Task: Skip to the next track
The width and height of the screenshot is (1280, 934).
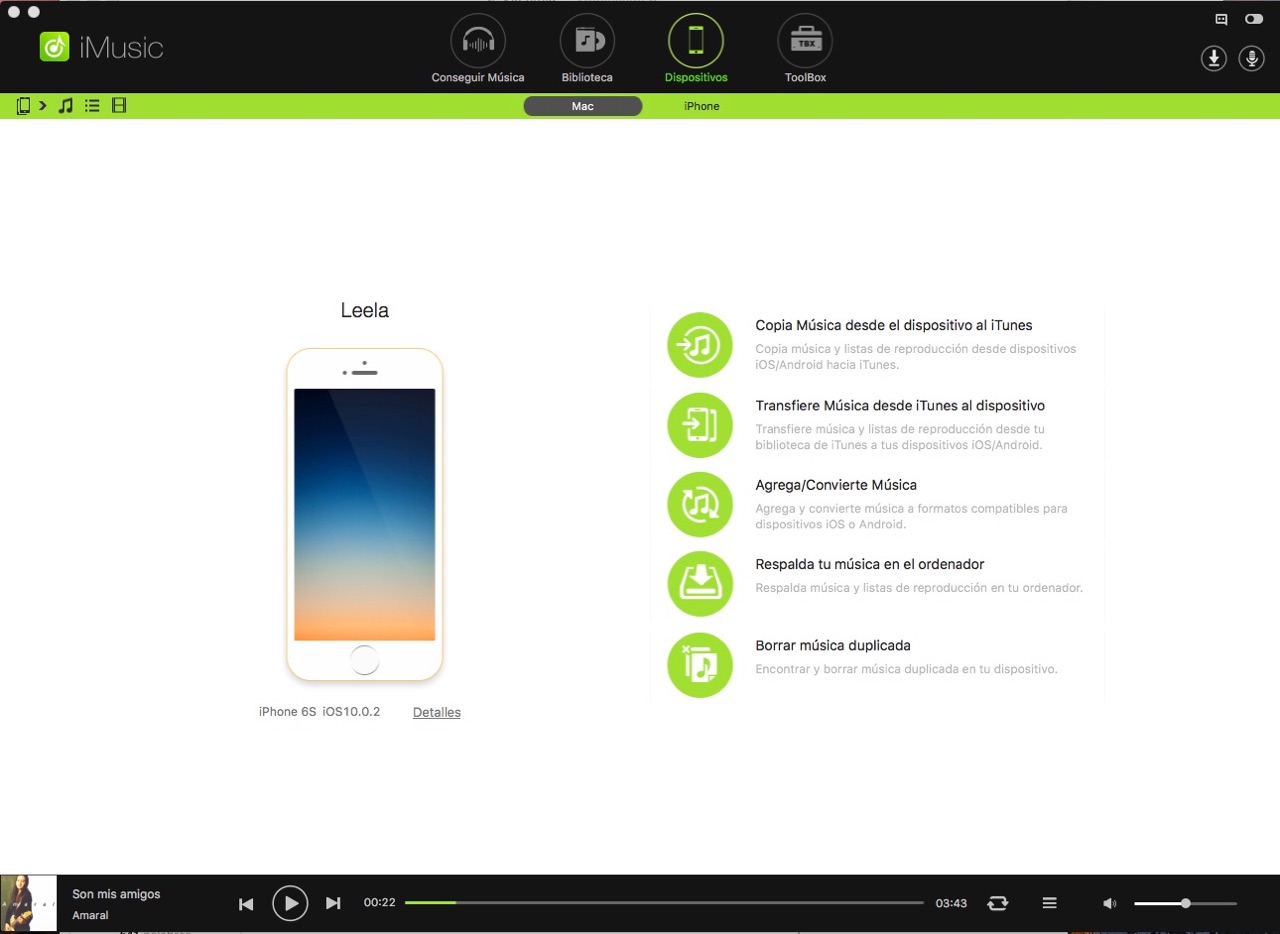Action: 334,904
